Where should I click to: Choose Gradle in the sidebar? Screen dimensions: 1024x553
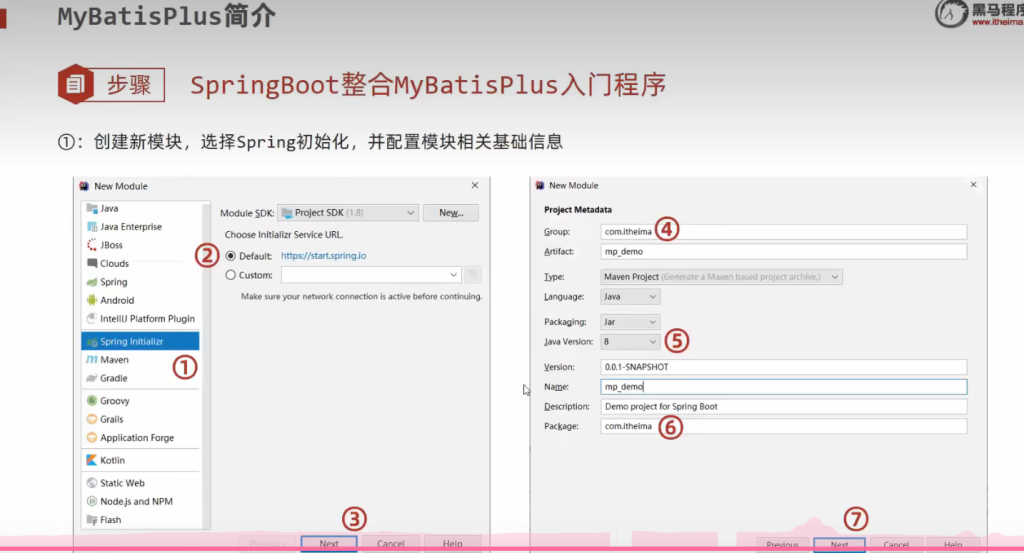coord(113,379)
